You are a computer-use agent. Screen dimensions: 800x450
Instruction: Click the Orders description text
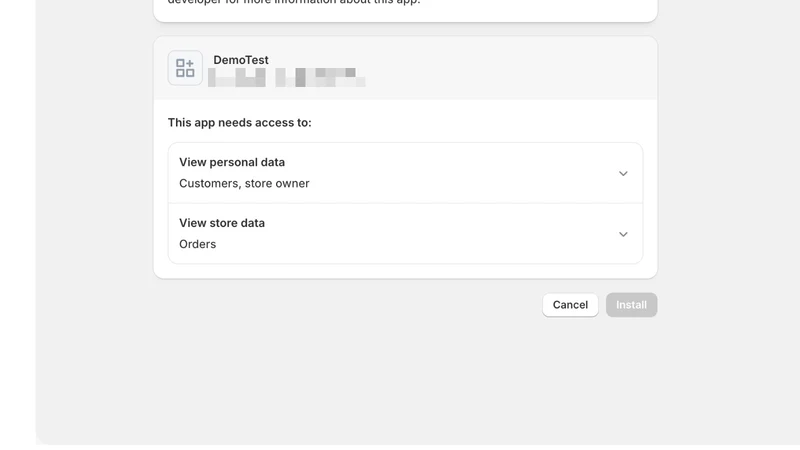[x=197, y=244]
